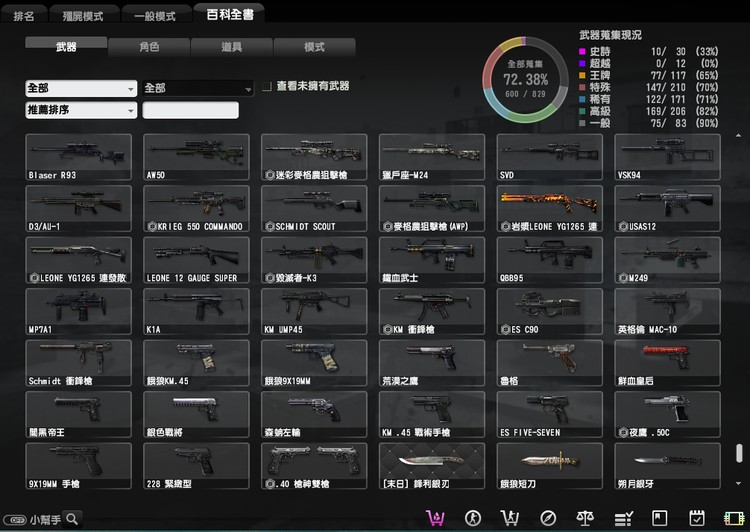Open the QBB95 weapon card
This screenshot has height=532, width=750.
click(x=550, y=260)
